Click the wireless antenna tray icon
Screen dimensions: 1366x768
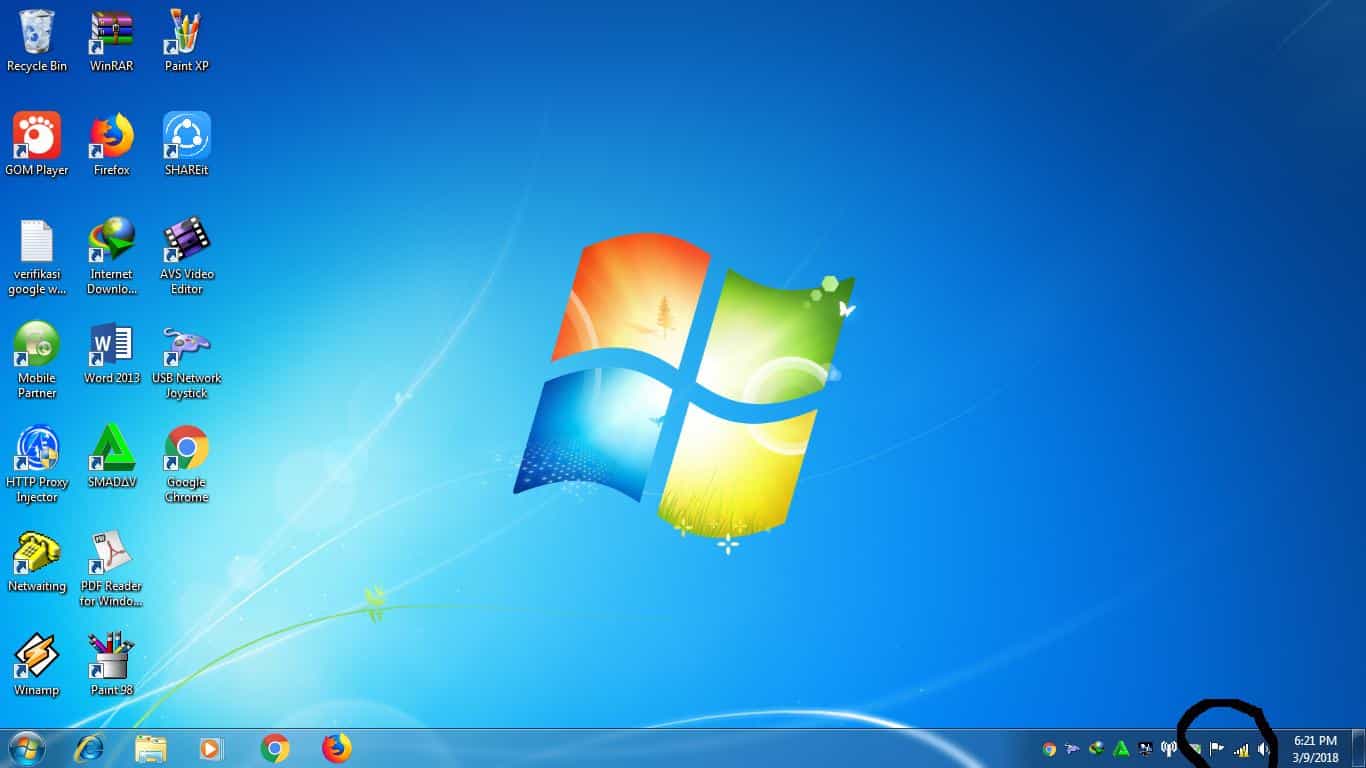(x=1169, y=749)
